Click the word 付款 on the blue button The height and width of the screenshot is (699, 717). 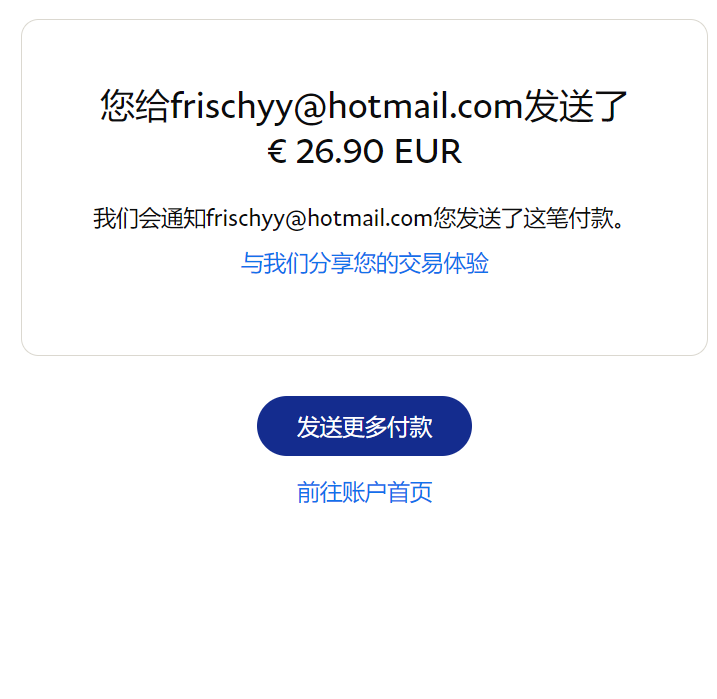(410, 427)
